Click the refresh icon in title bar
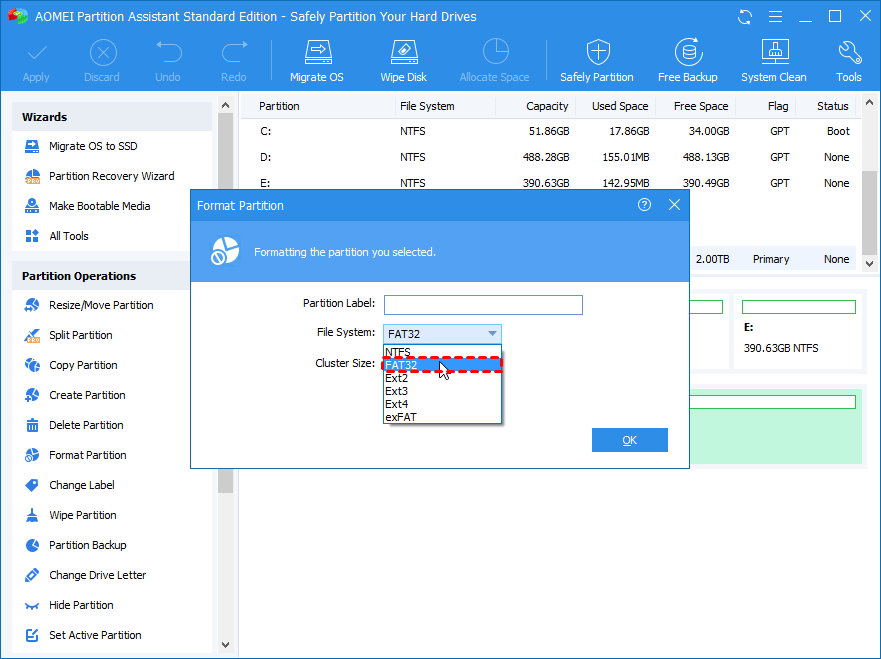This screenshot has width=881, height=659. [x=744, y=17]
